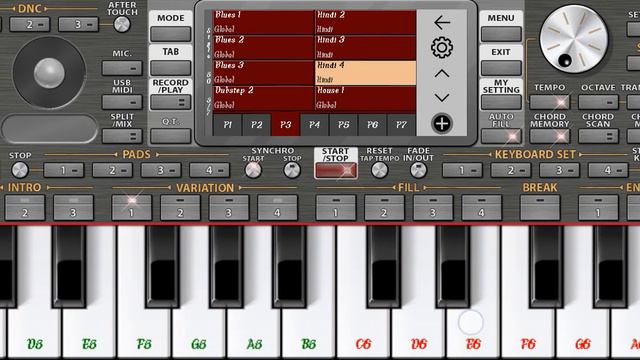Click FILL button 2

[384, 208]
